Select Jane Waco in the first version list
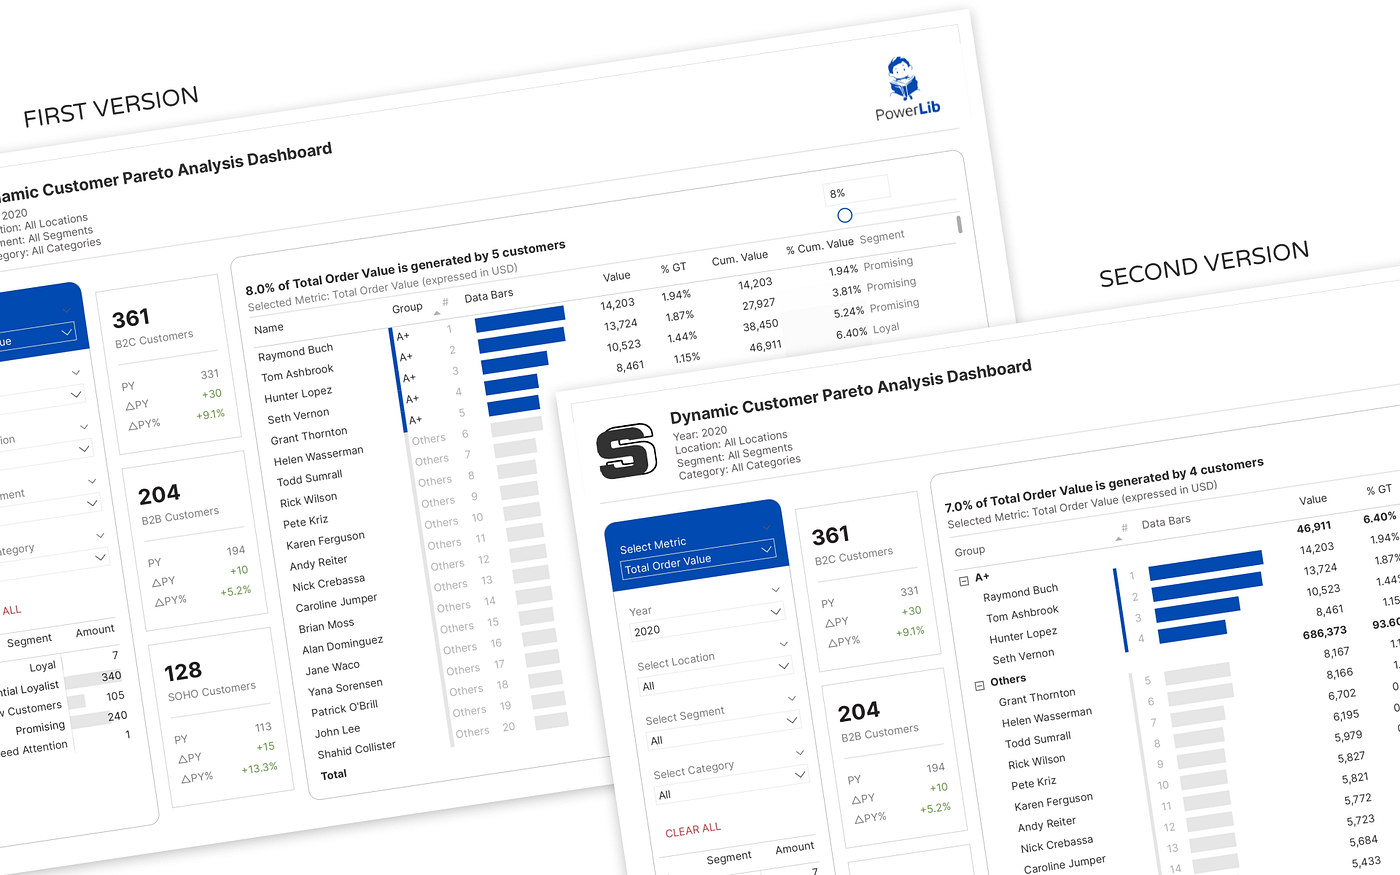 pyautogui.click(x=332, y=668)
